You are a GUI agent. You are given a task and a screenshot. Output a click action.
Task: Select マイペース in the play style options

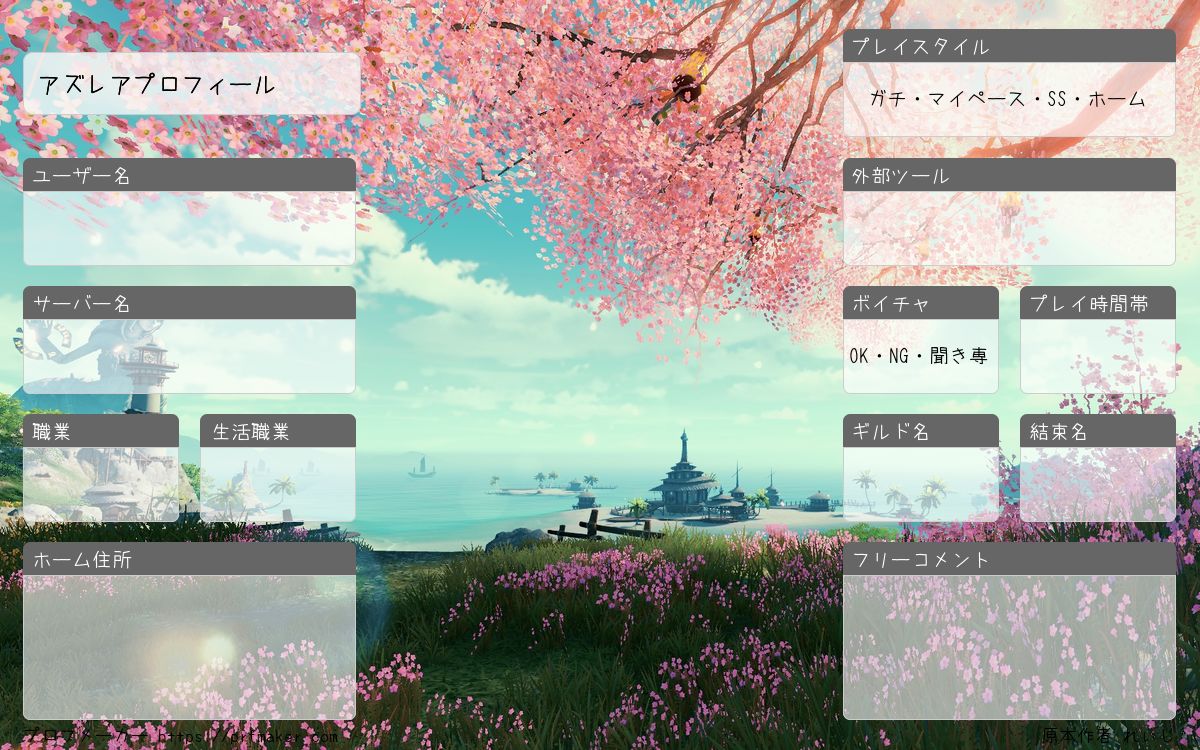click(975, 99)
